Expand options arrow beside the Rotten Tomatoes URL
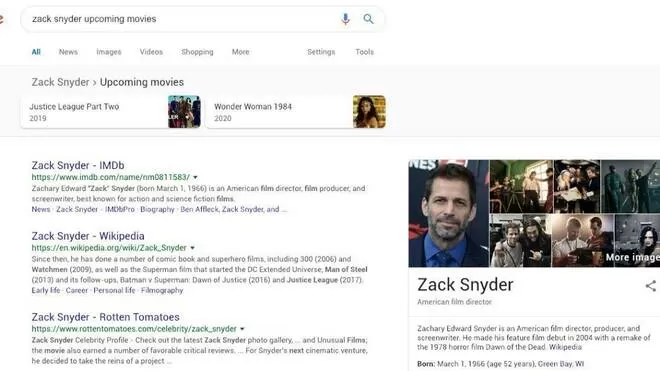This screenshot has width=660, height=371. (242, 328)
